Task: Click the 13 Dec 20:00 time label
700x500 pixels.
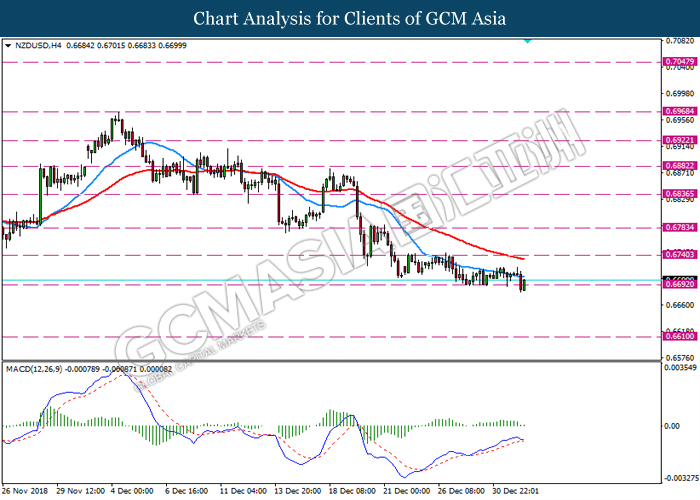Action: (298, 491)
